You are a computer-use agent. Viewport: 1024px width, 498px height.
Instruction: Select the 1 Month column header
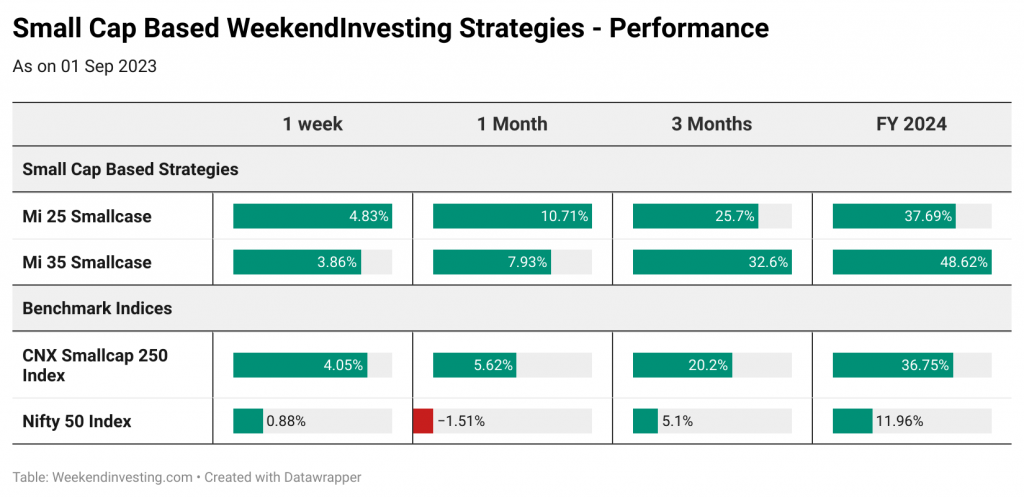coord(512,124)
